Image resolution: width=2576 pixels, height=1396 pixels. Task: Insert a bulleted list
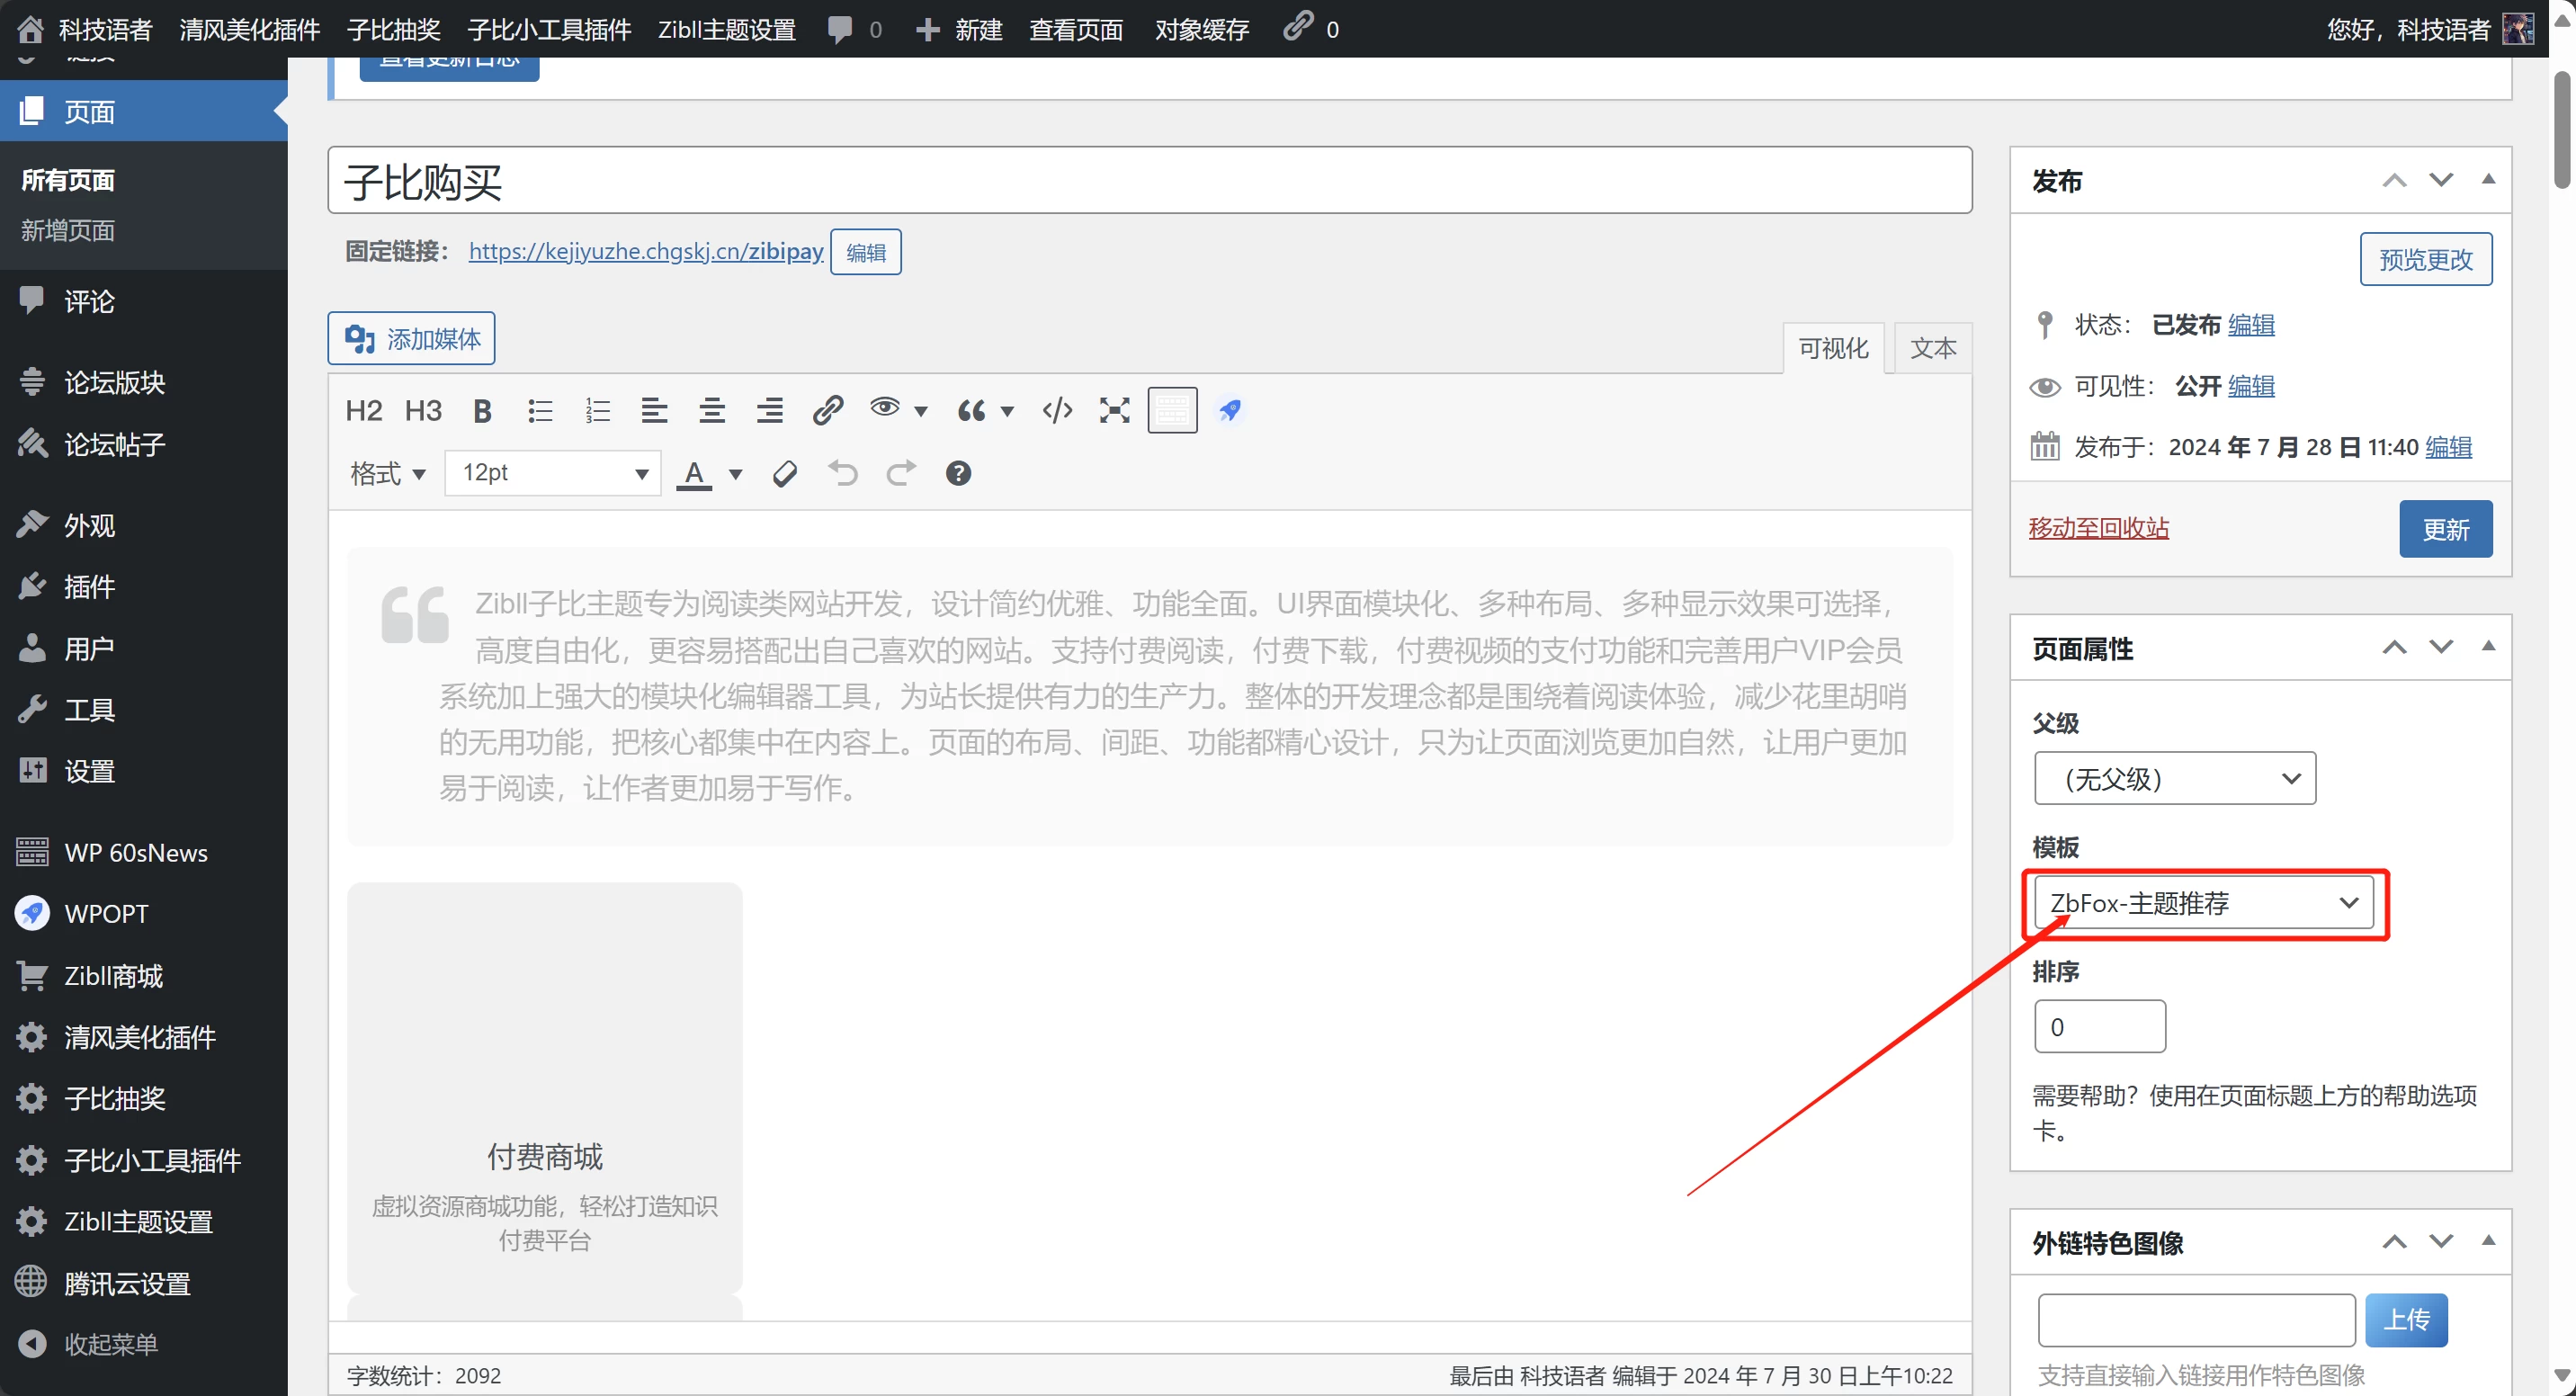click(540, 411)
